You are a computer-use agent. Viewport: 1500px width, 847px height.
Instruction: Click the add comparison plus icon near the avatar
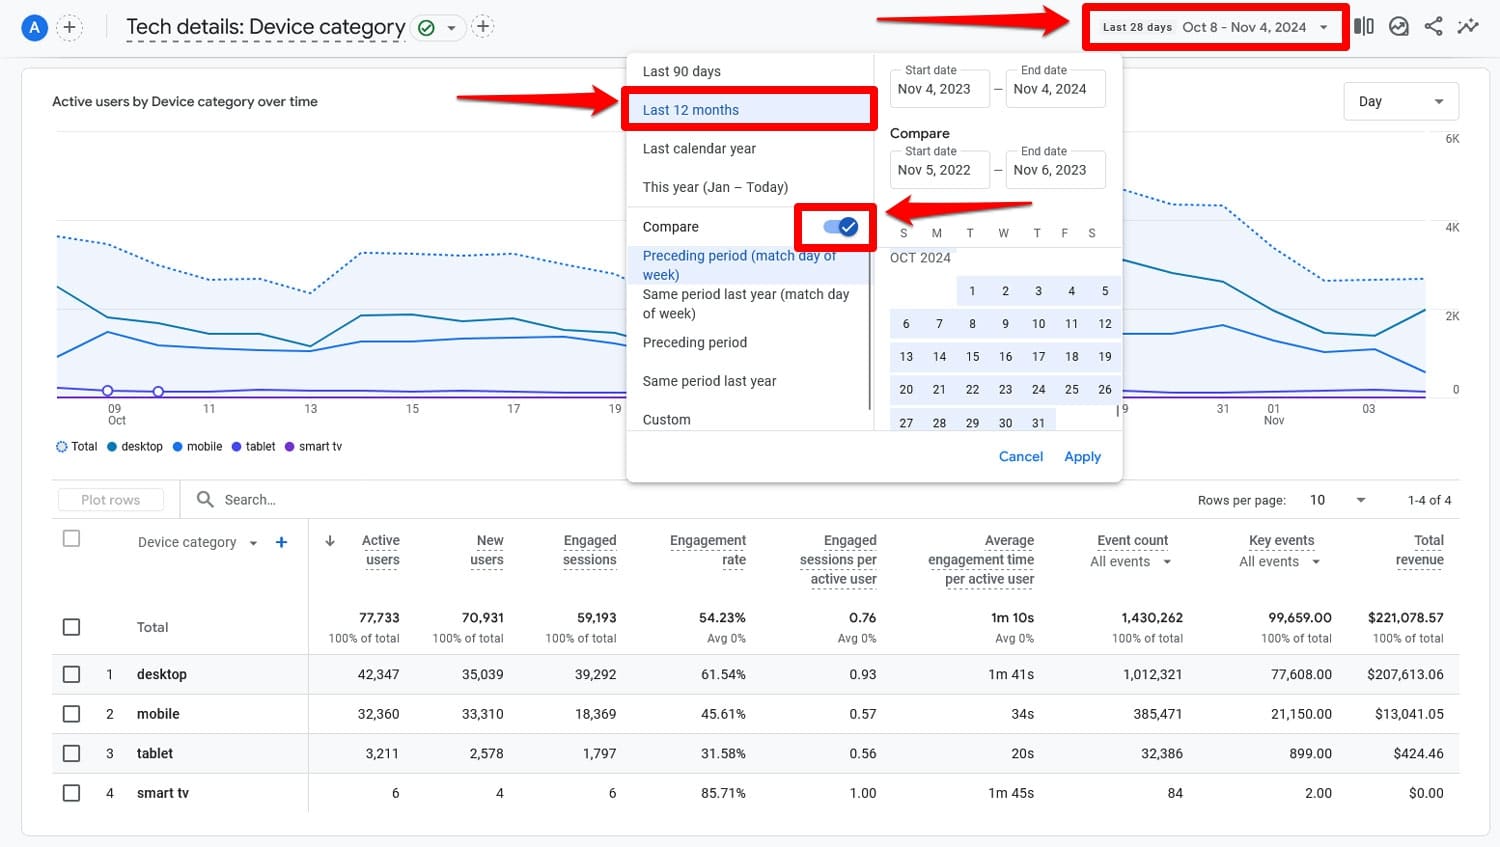[69, 27]
